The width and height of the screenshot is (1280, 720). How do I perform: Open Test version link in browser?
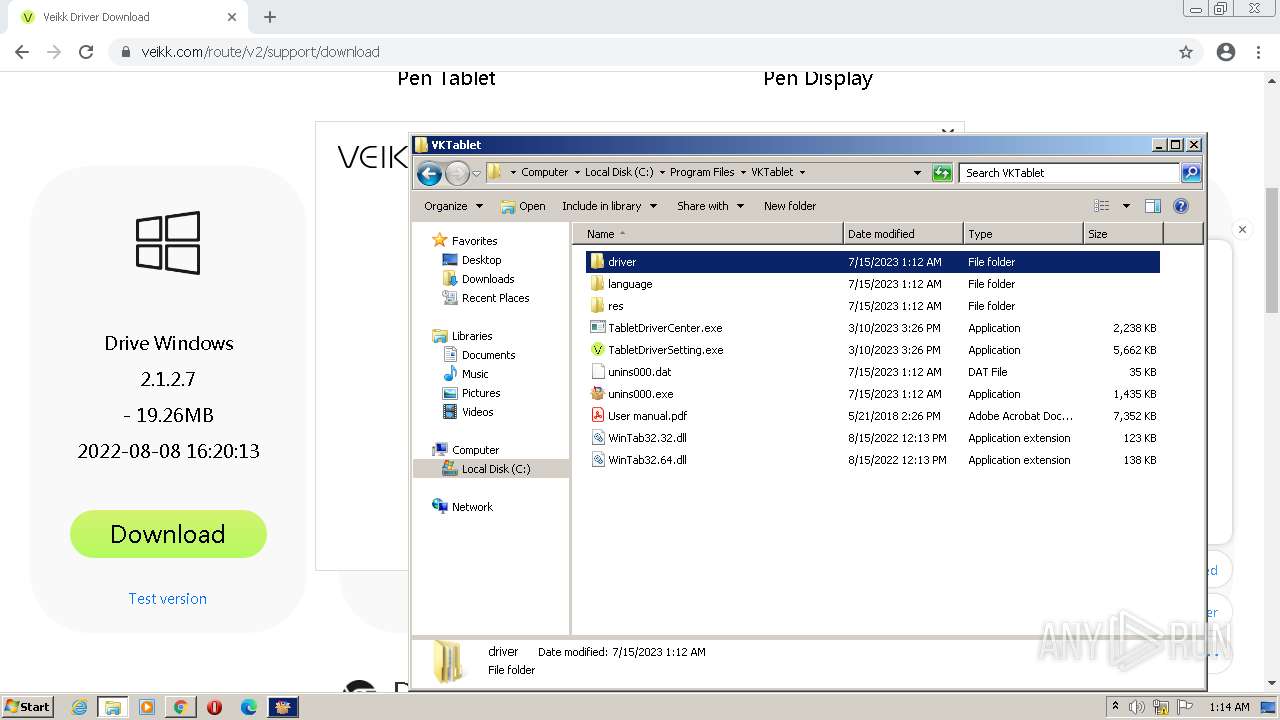tap(168, 598)
